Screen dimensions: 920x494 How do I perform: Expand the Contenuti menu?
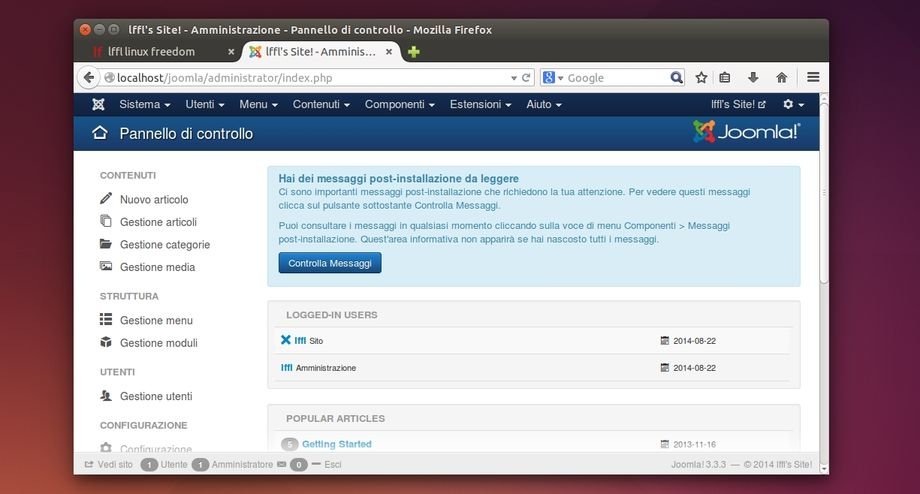[x=321, y=104]
